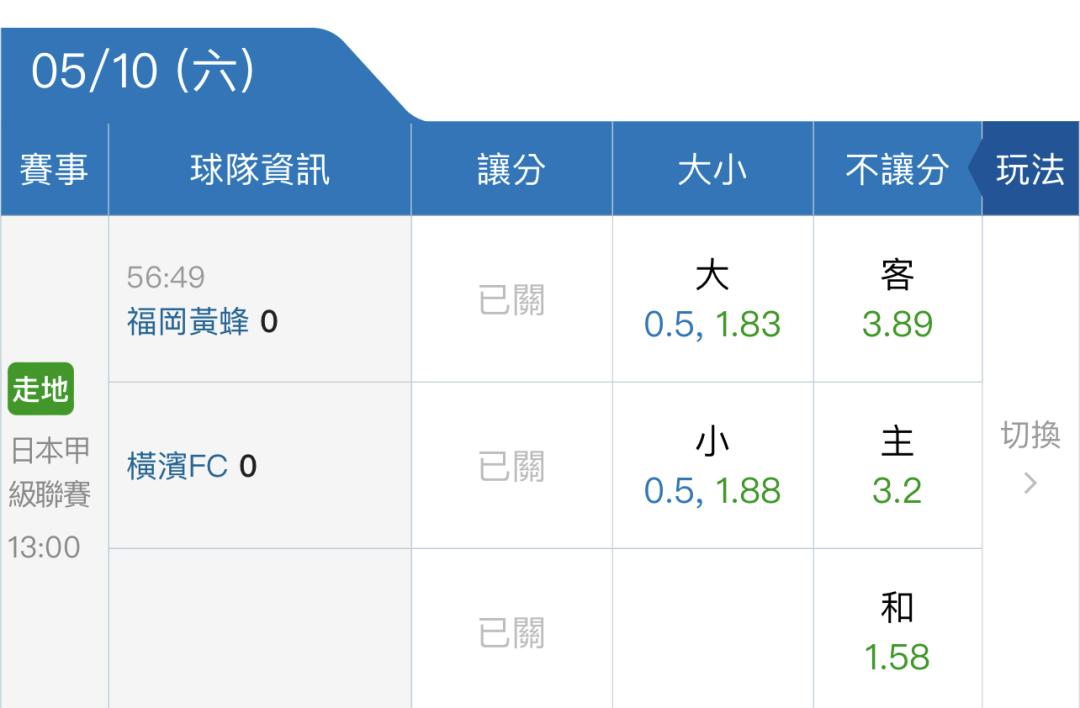Select 小 0.5 odds 1.88
Image resolution: width=1080 pixels, height=708 pixels.
[712, 467]
